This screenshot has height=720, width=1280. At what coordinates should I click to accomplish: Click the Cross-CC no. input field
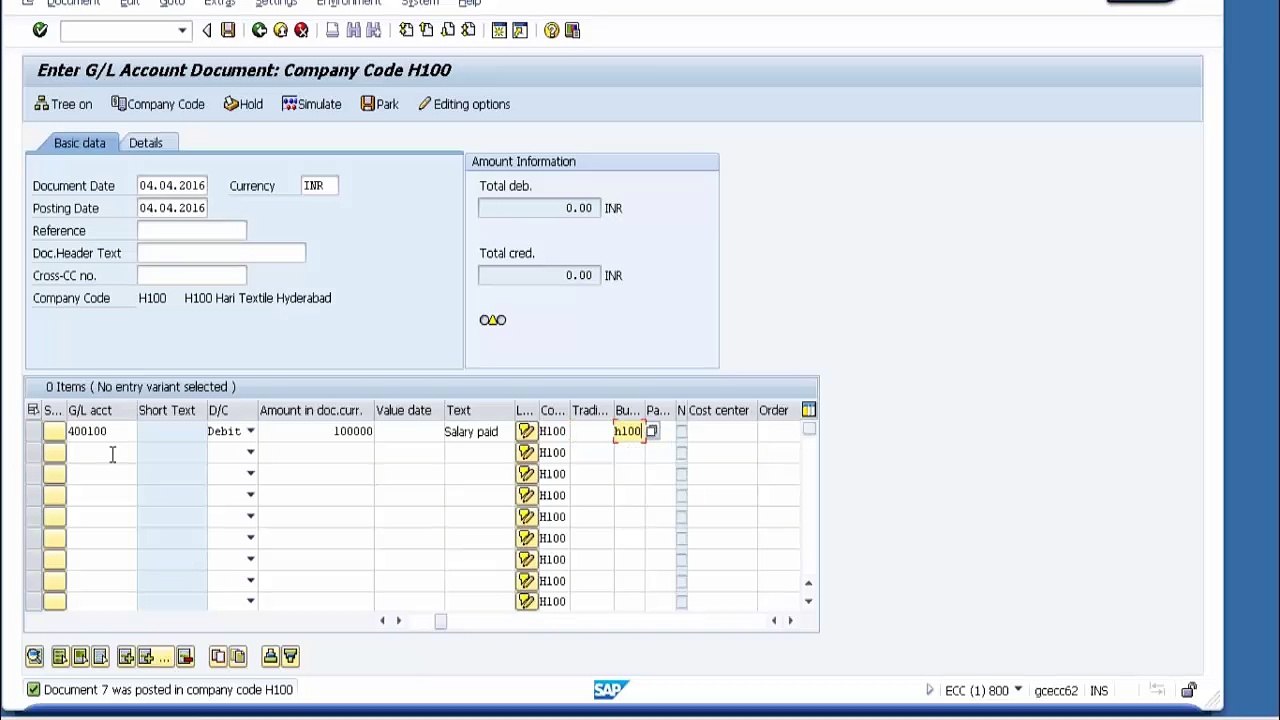click(192, 276)
